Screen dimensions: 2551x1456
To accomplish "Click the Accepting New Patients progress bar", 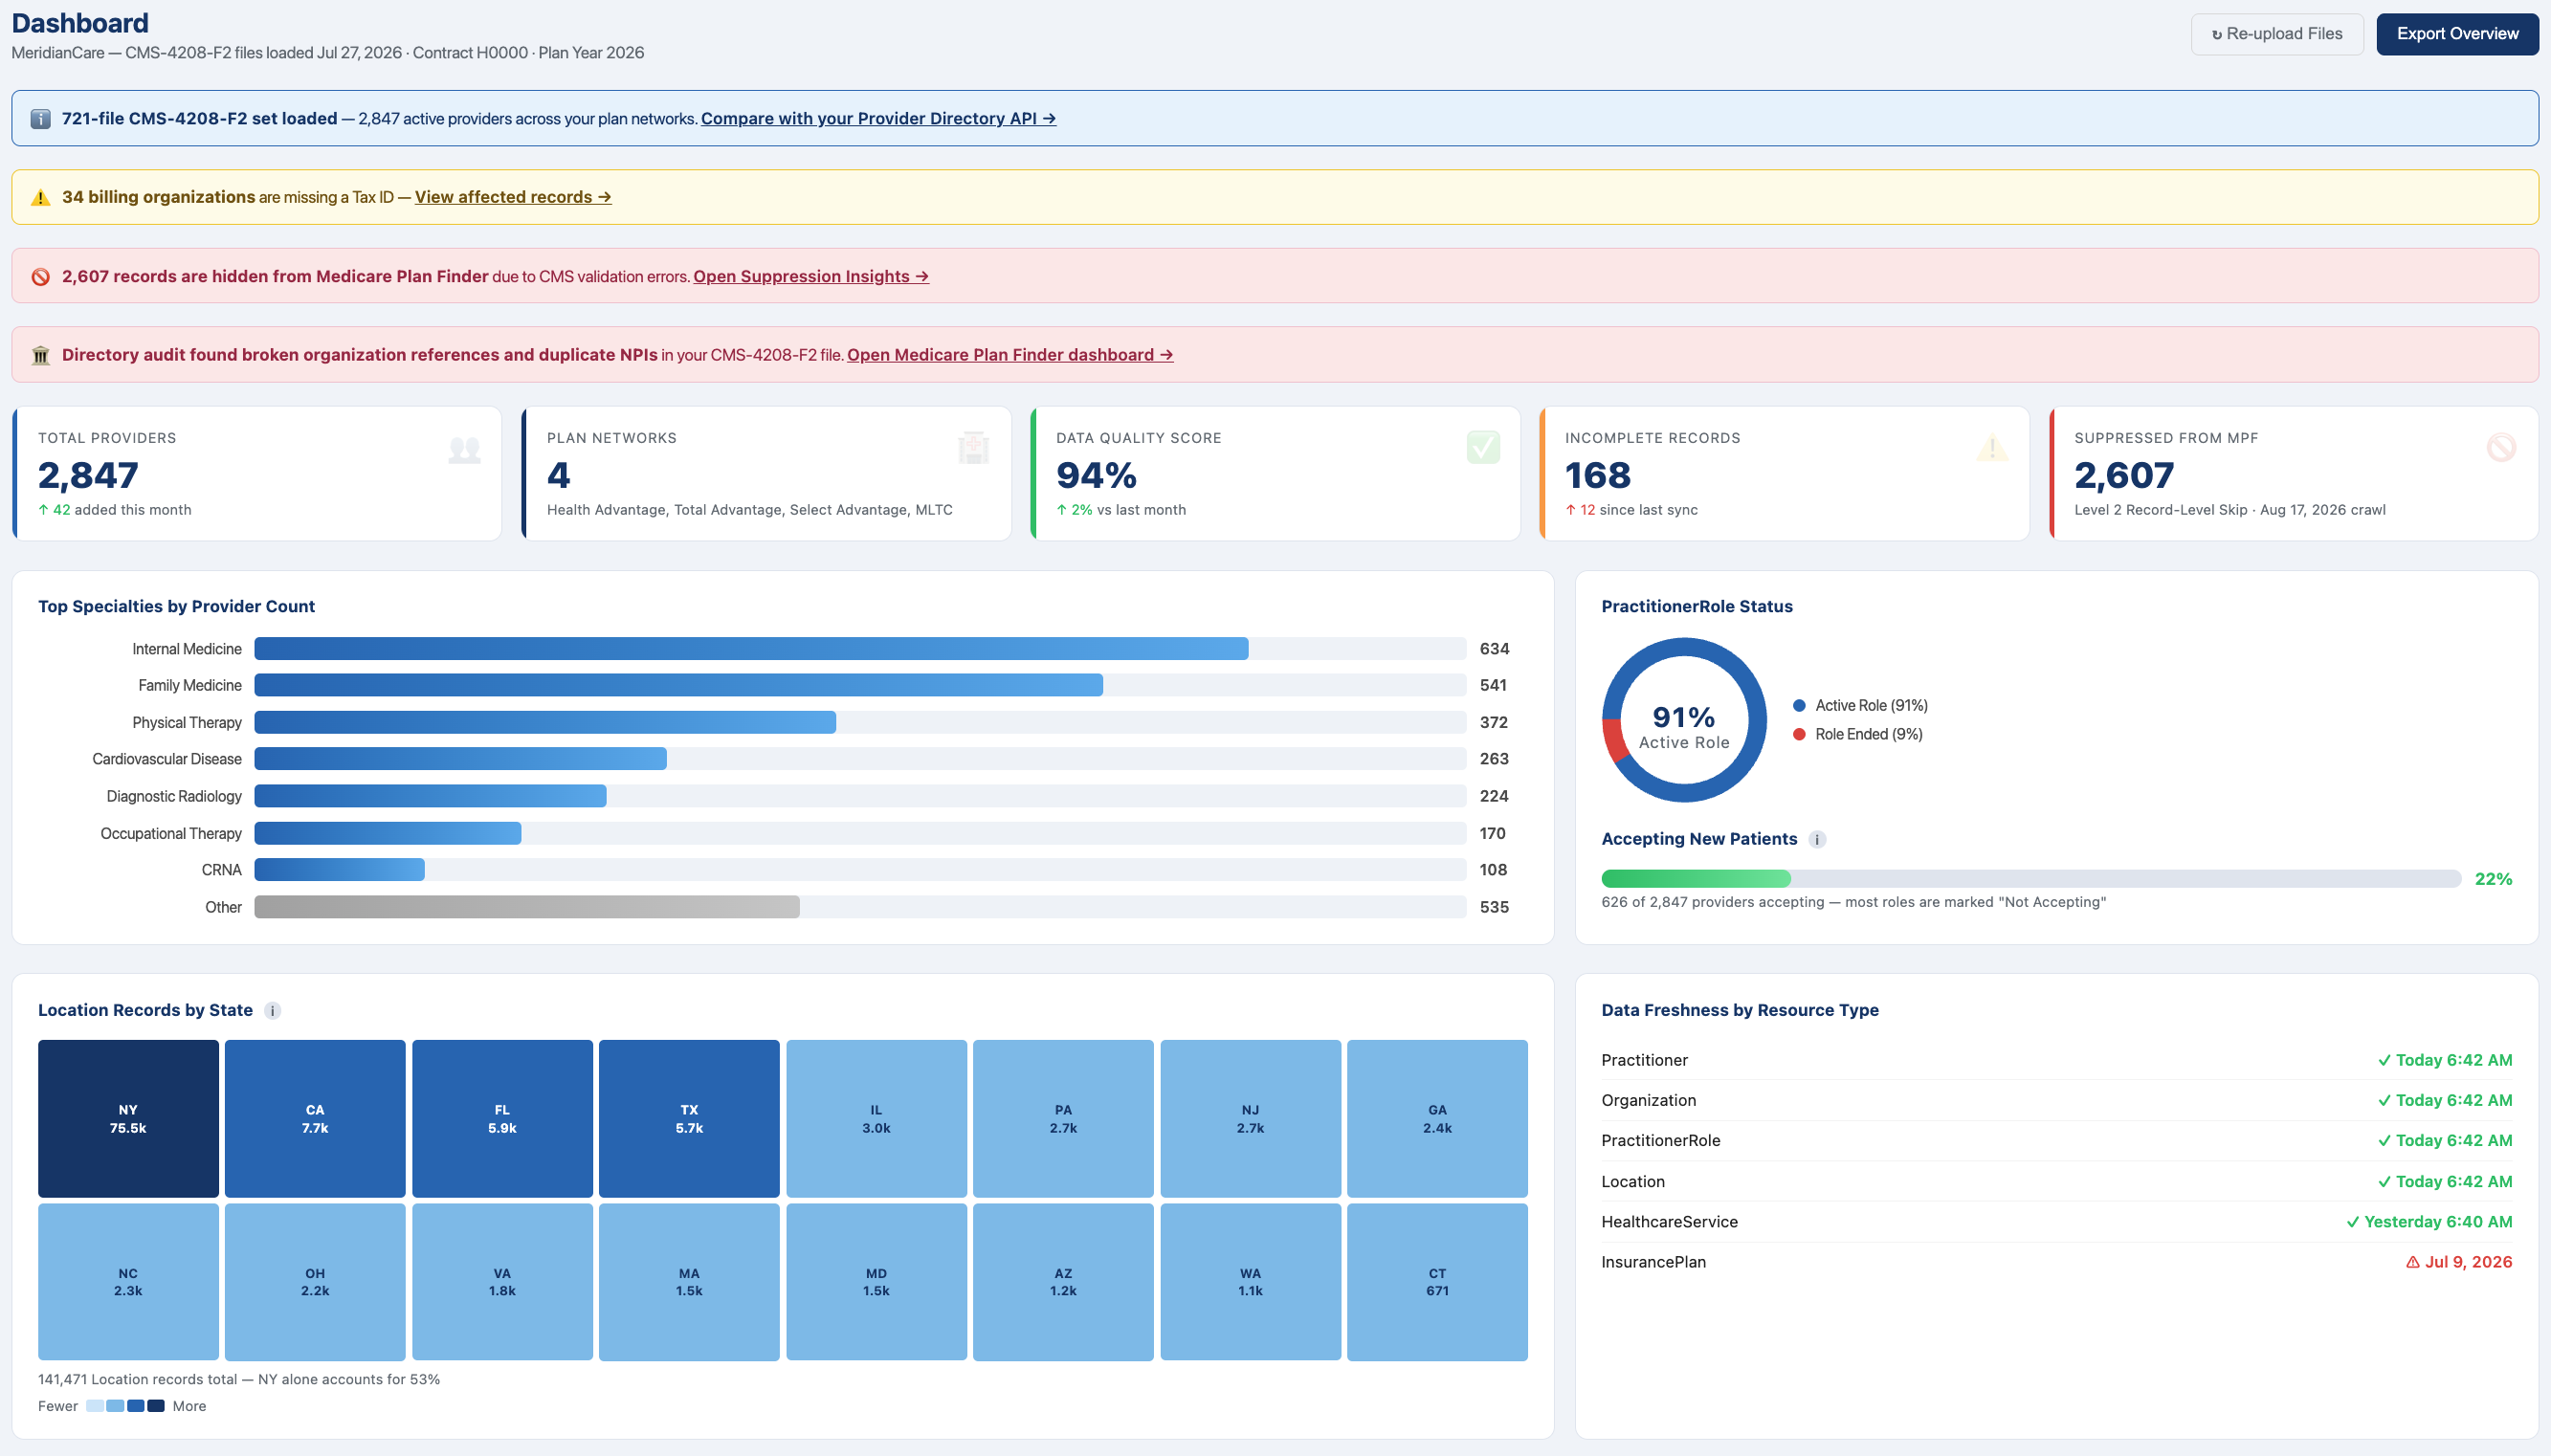I will point(2031,879).
